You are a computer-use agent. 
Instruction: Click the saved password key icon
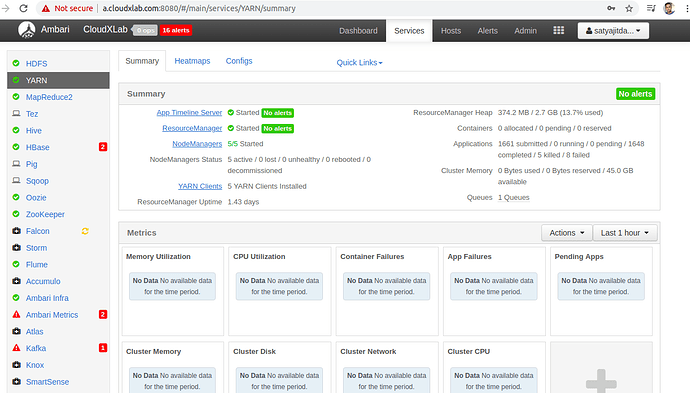click(611, 8)
